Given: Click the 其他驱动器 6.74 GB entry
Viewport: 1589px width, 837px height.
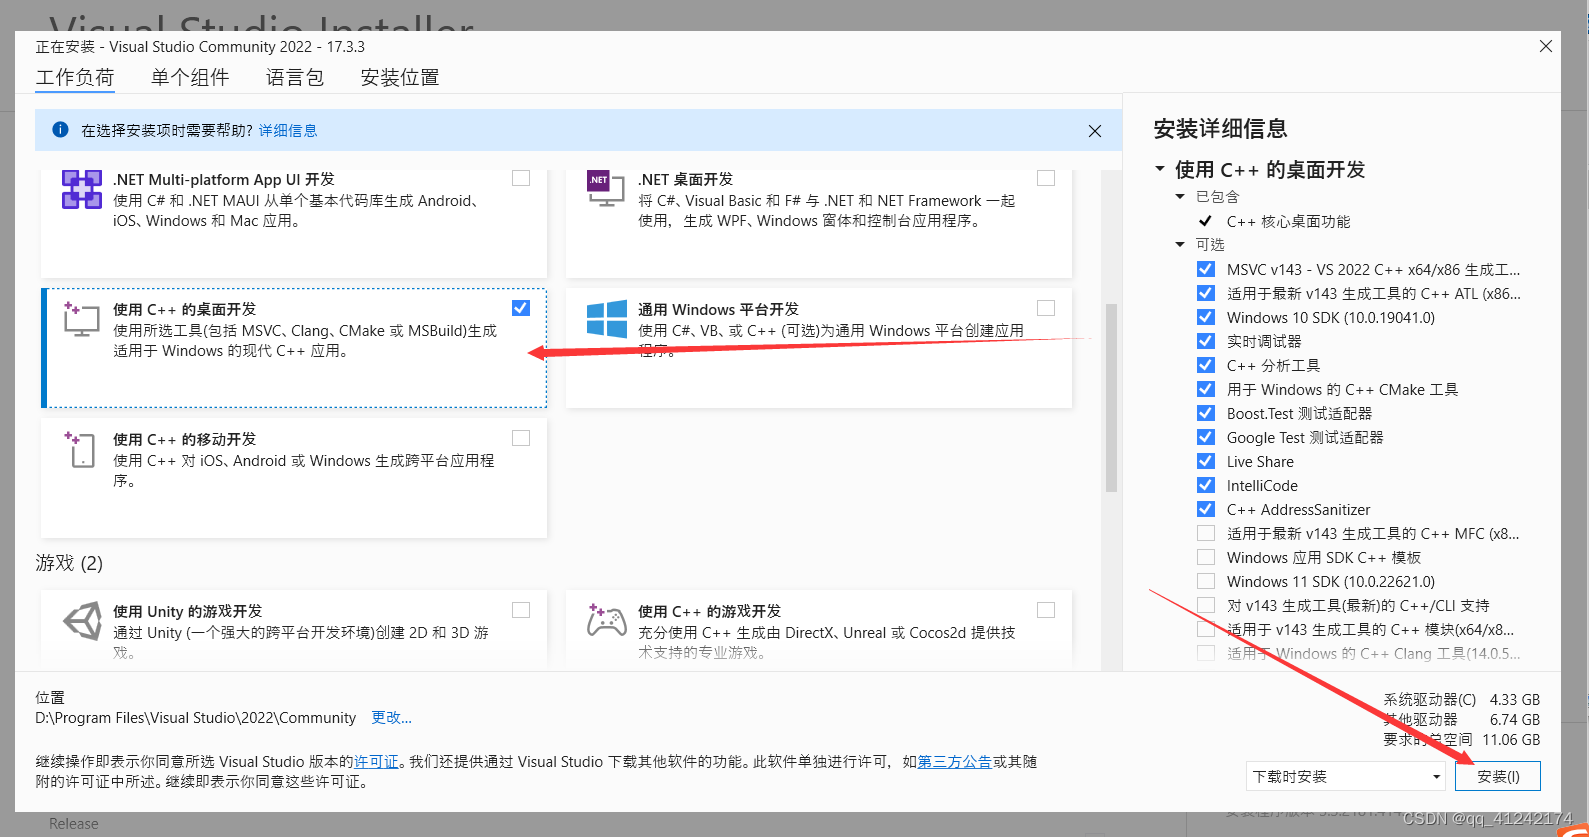Looking at the screenshot, I should pyautogui.click(x=1461, y=719).
